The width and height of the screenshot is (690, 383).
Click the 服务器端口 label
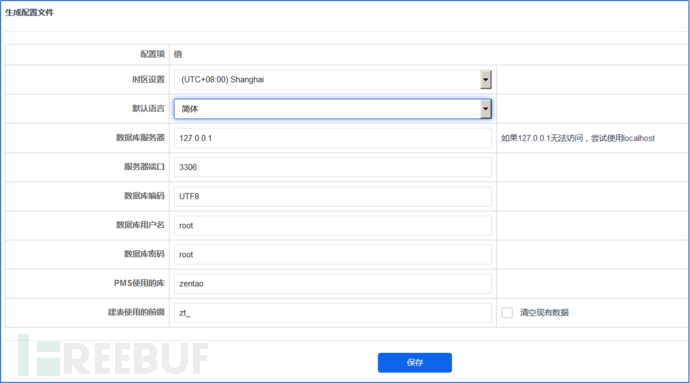point(144,167)
